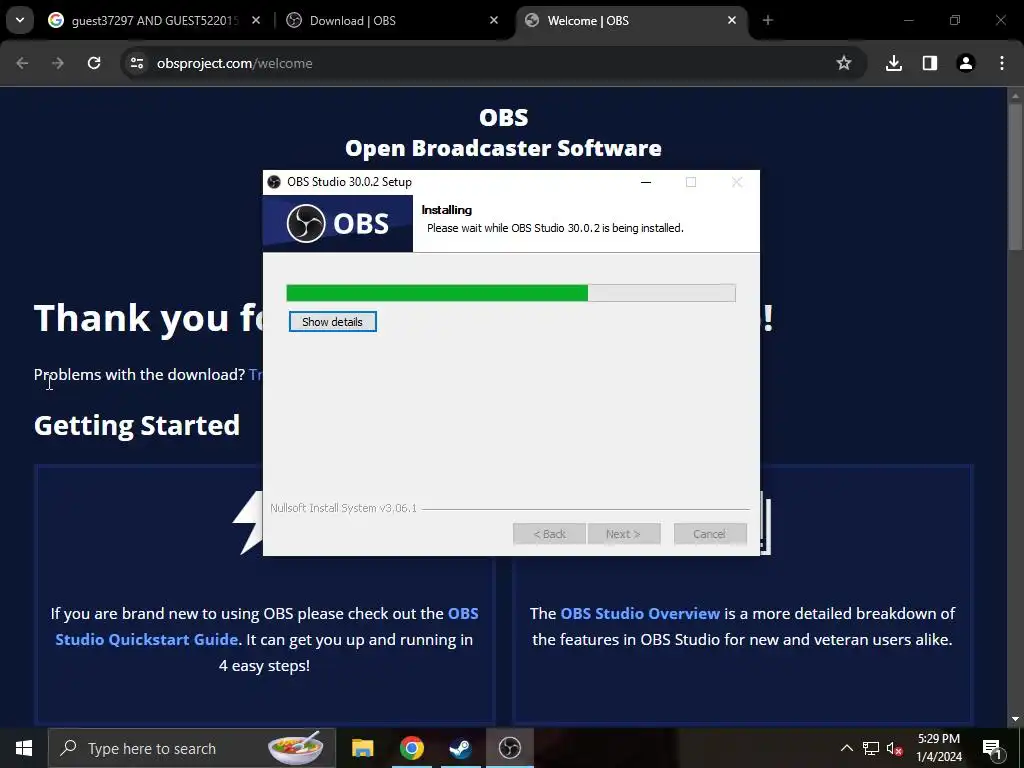
Task: Open the Windows Start menu
Action: coord(24,748)
